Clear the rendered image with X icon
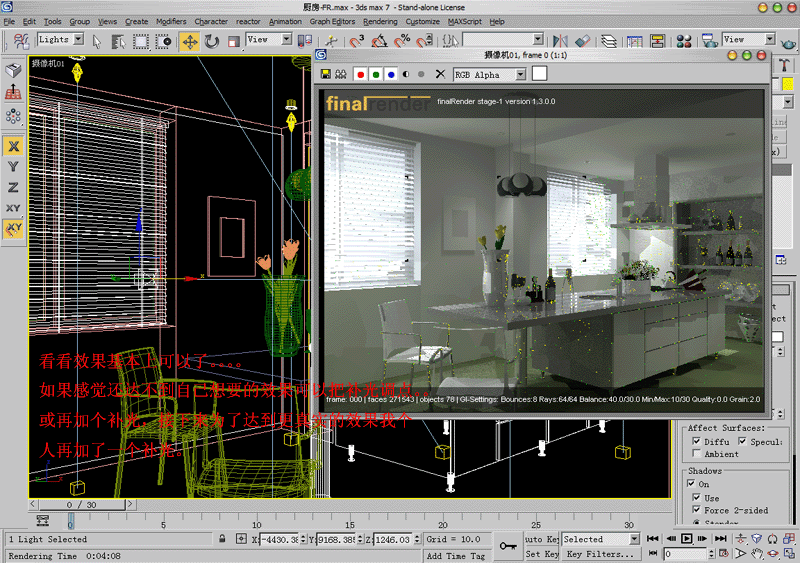The width and height of the screenshot is (800, 563). (440, 75)
